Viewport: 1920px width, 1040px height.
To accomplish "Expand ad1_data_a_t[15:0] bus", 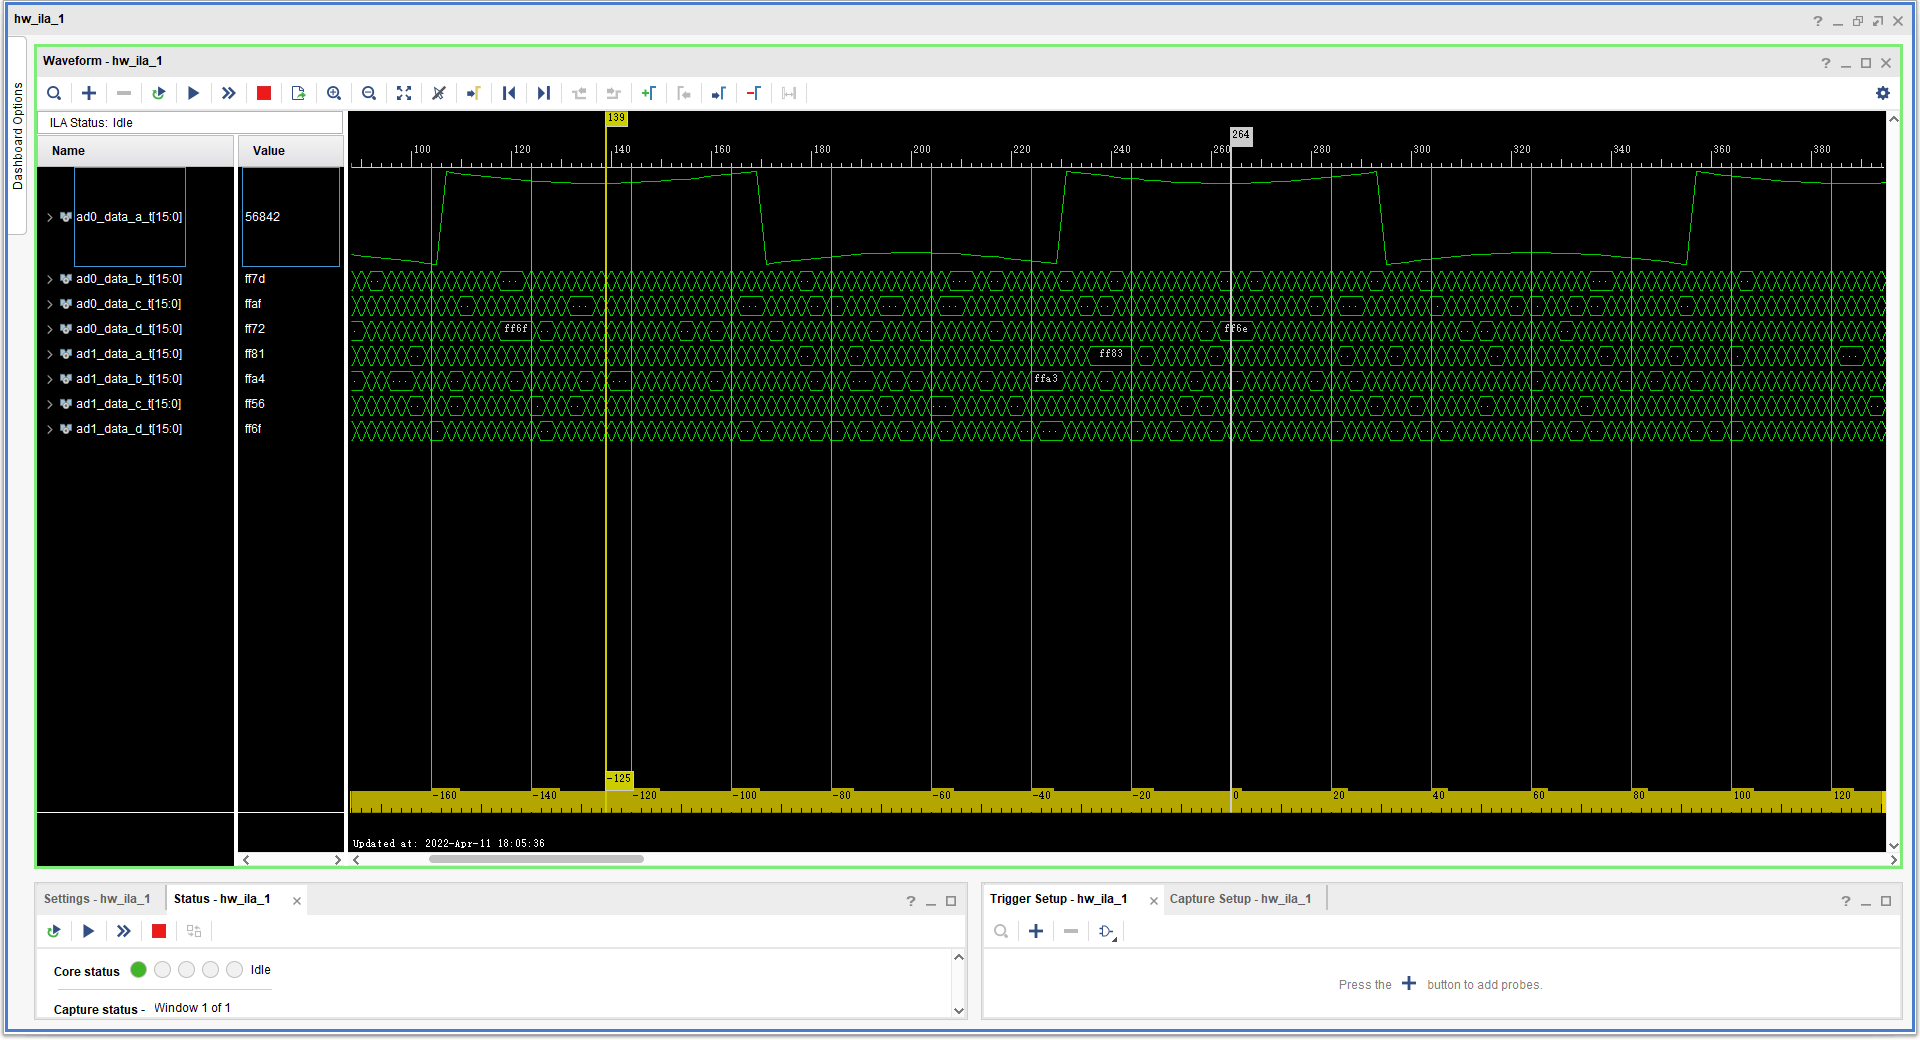I will pyautogui.click(x=49, y=354).
